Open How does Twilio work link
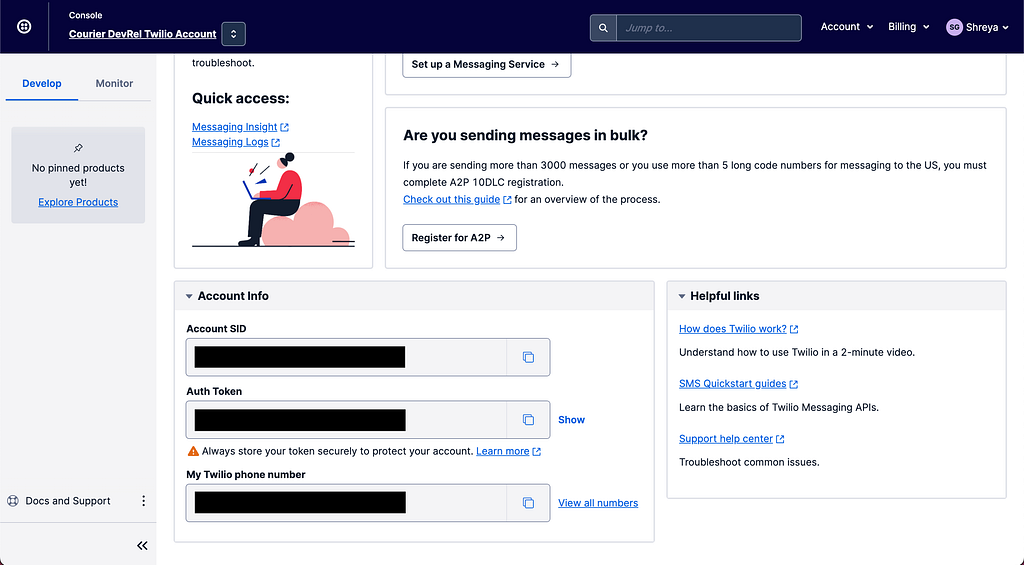The image size is (1024, 565). point(733,329)
